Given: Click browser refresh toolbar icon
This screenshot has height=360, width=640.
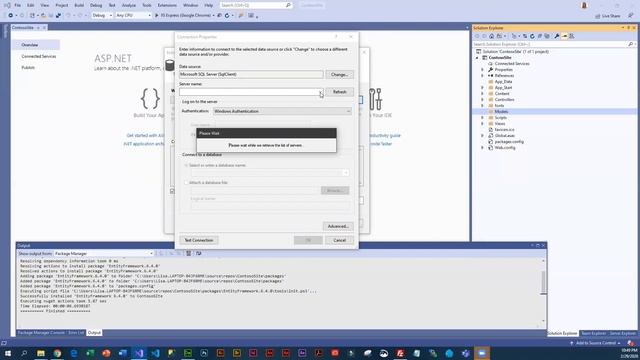Looking at the screenshot, I should click(x=227, y=16).
